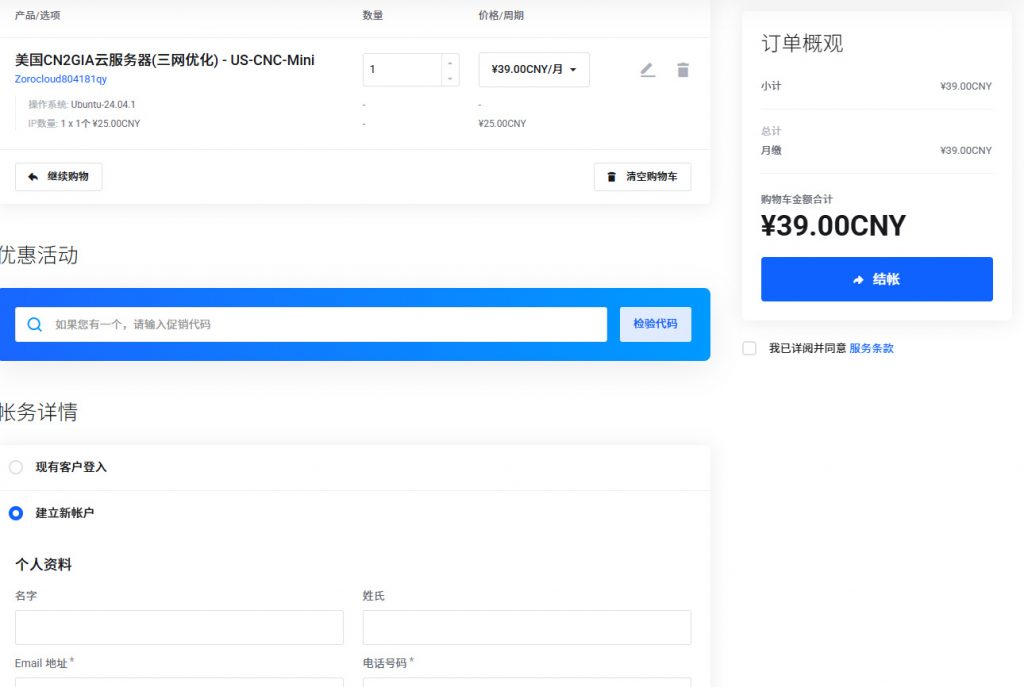The width and height of the screenshot is (1024, 687).
Task: Select the 现有客户登入 radio option
Action: click(x=15, y=467)
